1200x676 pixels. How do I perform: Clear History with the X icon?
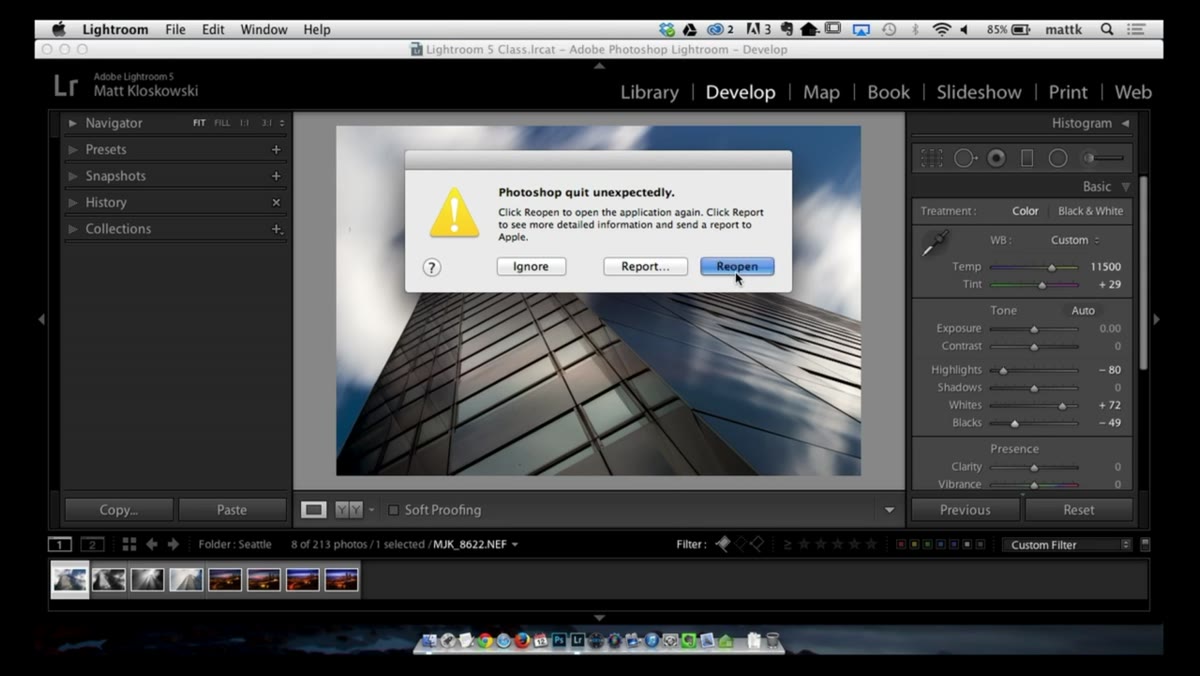coord(276,202)
